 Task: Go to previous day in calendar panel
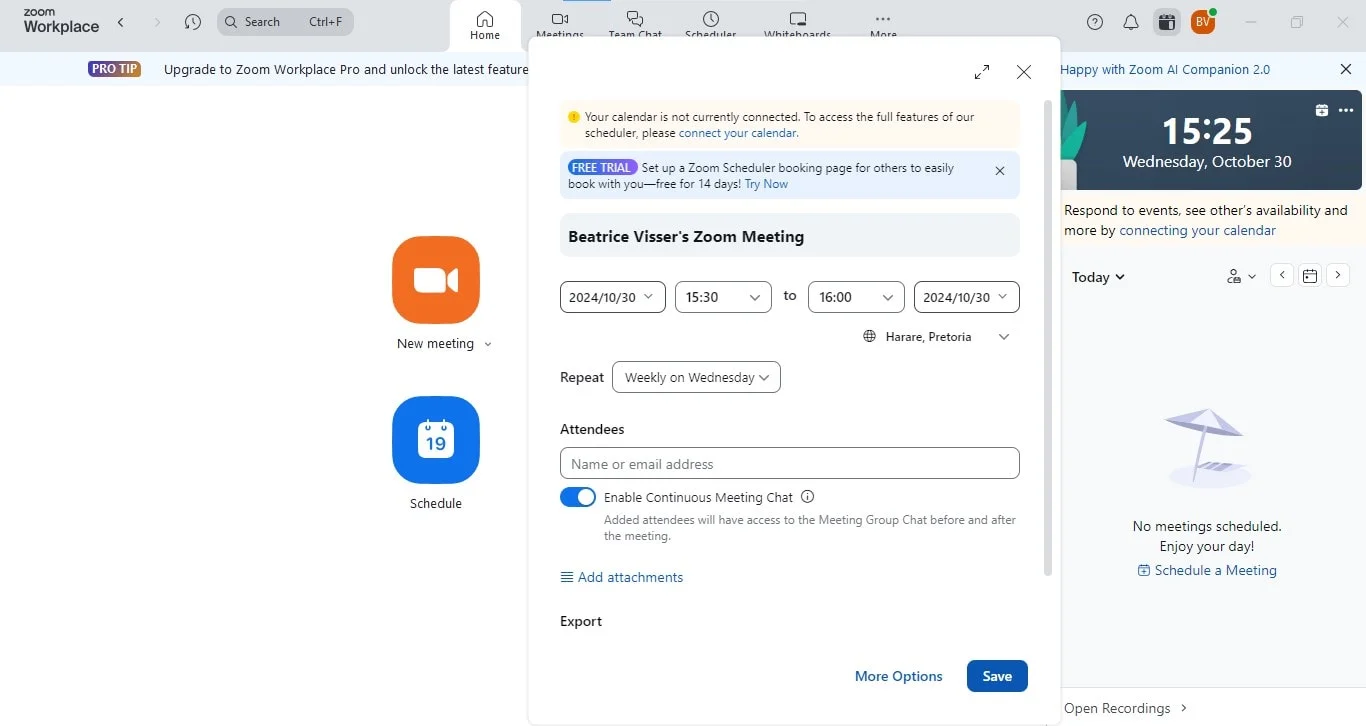(1282, 276)
